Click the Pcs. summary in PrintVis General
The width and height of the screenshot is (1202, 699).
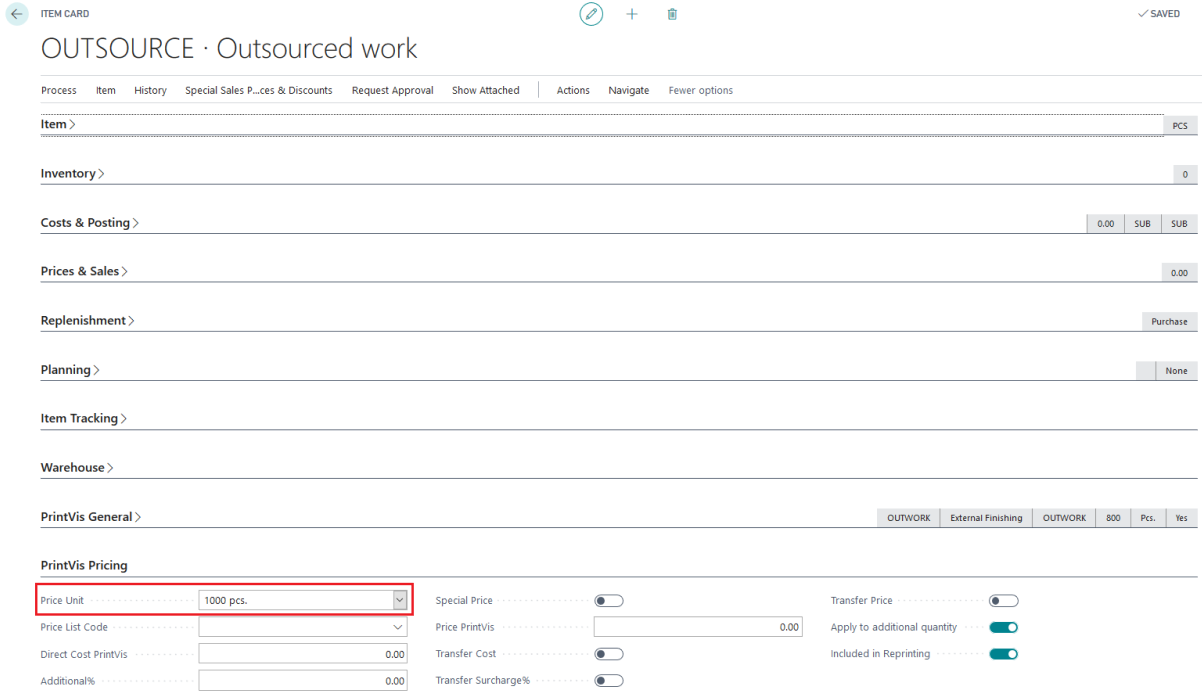pyautogui.click(x=1148, y=518)
